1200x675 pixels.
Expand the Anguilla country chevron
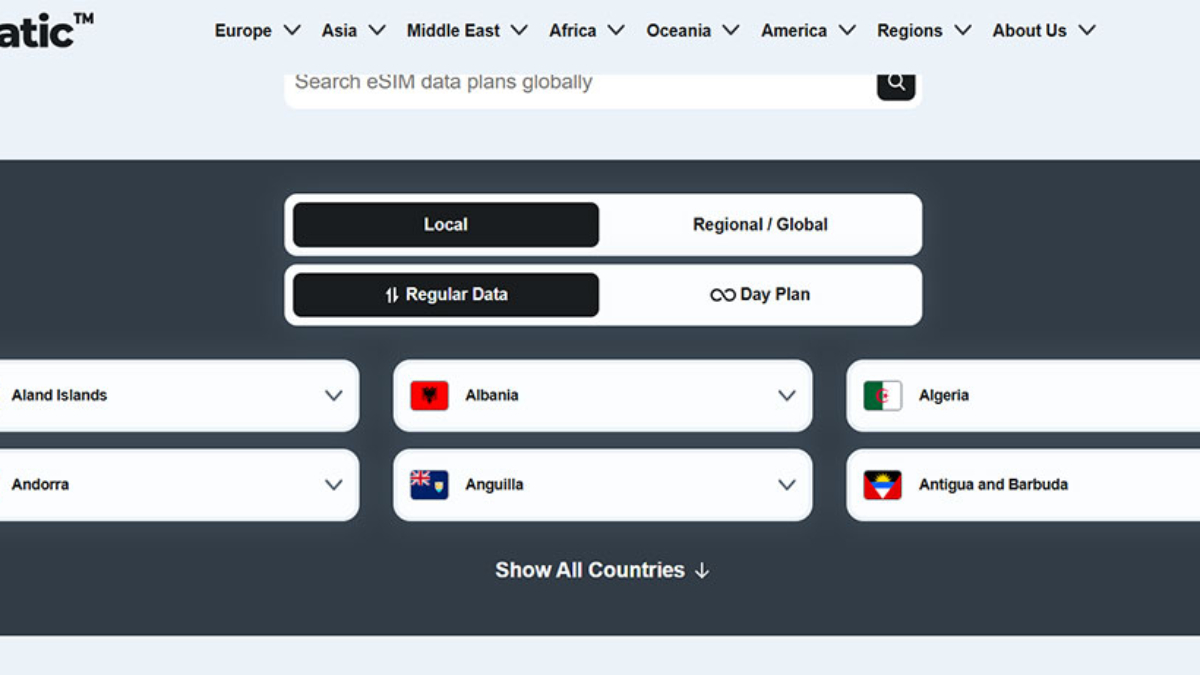tap(787, 485)
